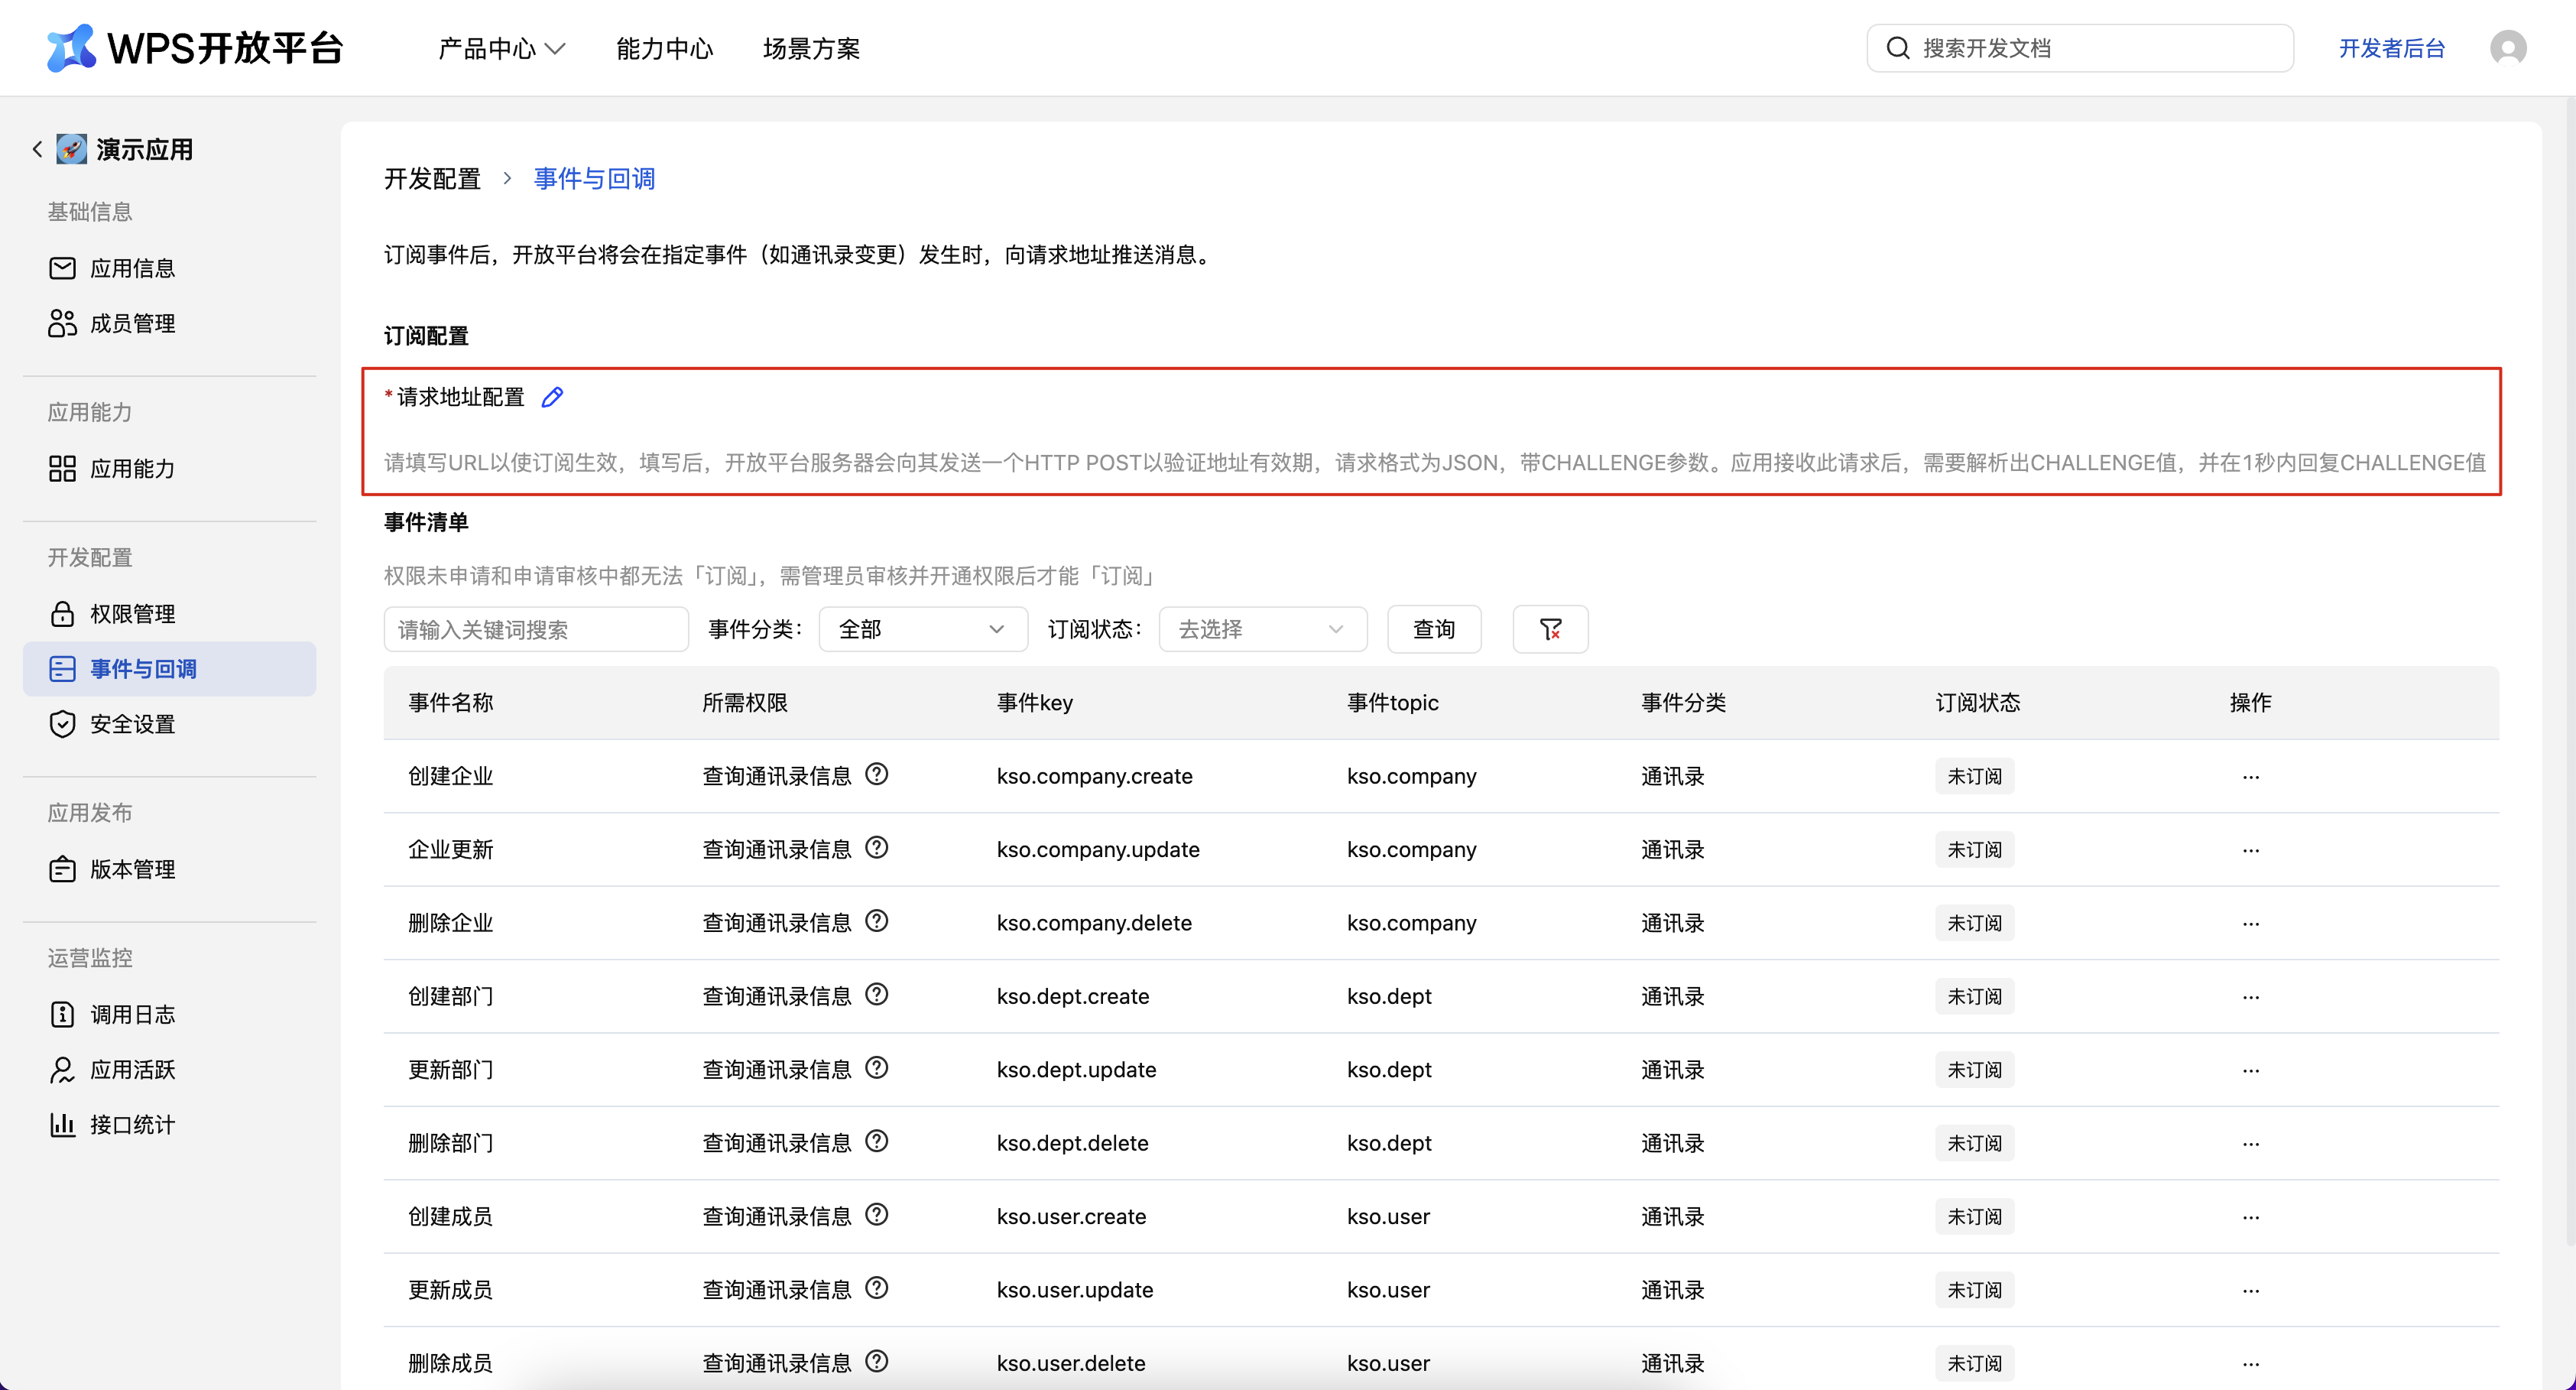Open the 订阅状态 dropdown showing 去选择
2576x1390 pixels.
pyautogui.click(x=1262, y=629)
